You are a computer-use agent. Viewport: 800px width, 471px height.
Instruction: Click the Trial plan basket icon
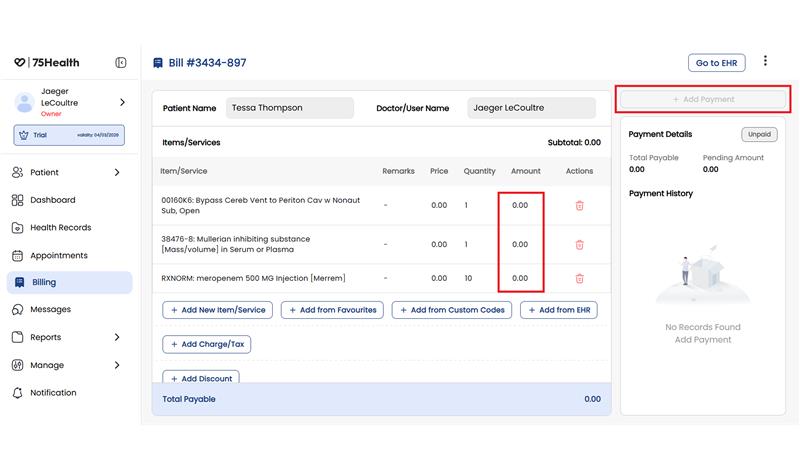(22, 135)
